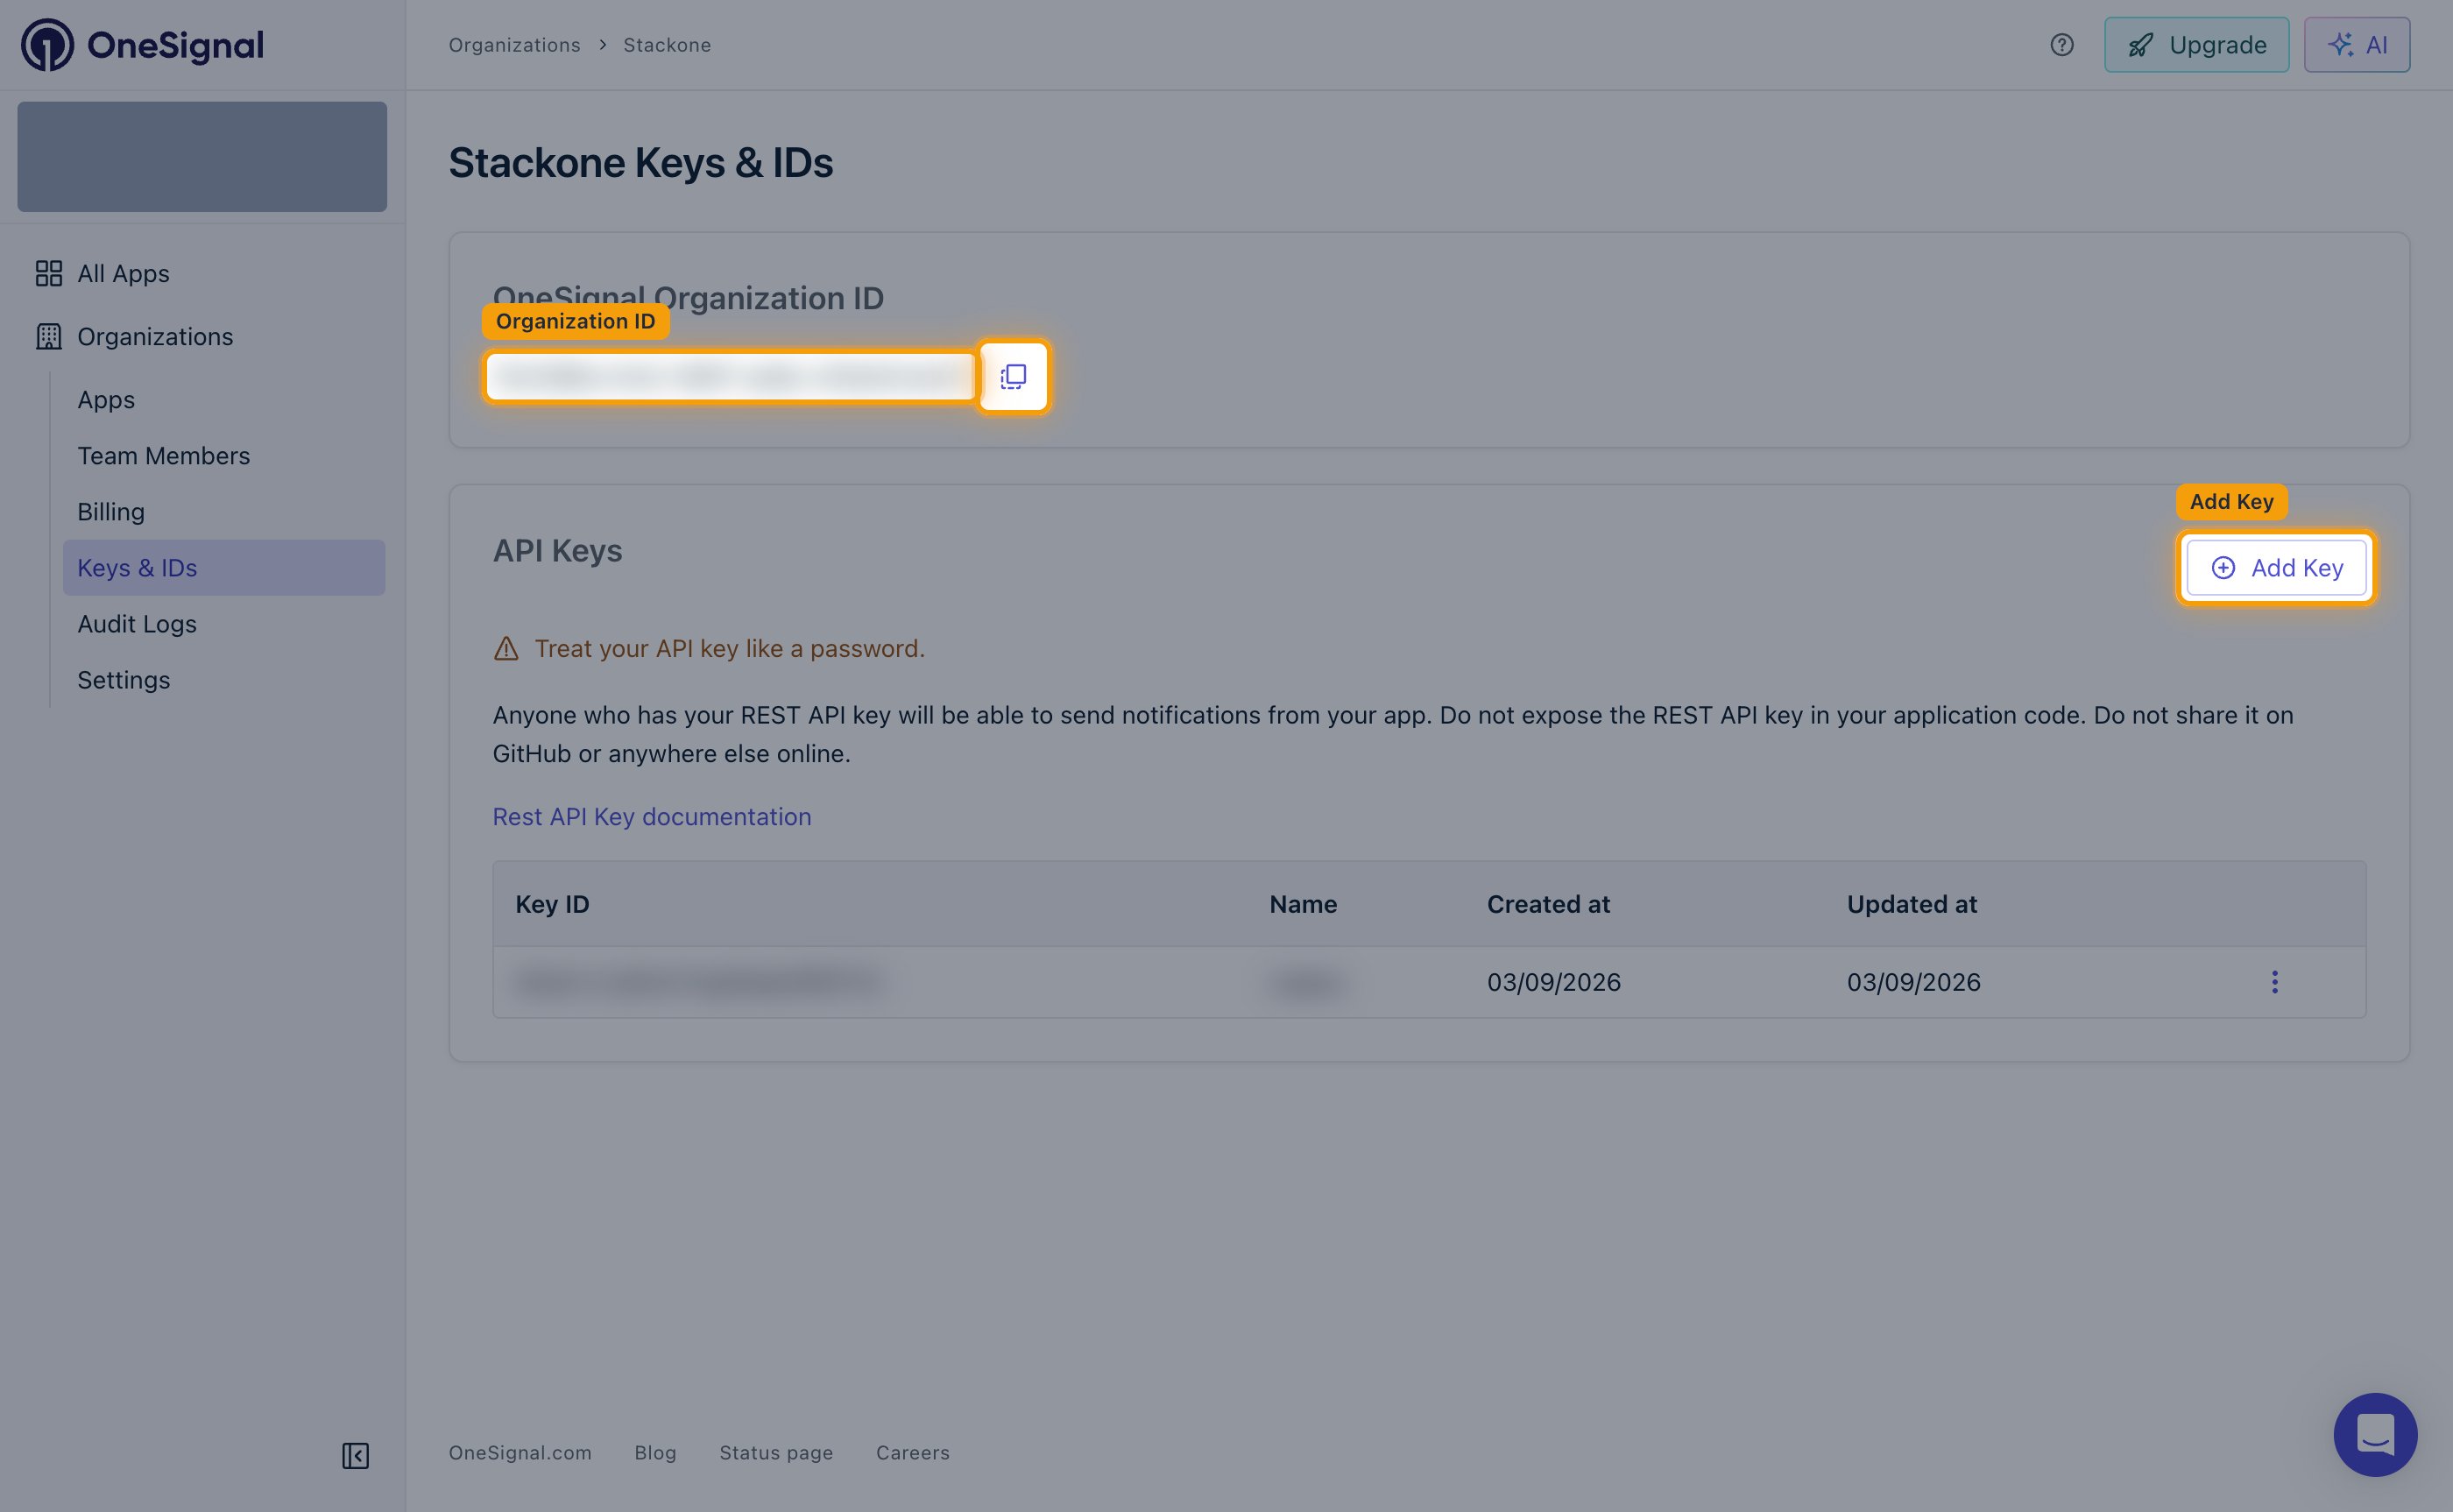Click the Organizations building icon
The width and height of the screenshot is (2453, 1512).
click(x=49, y=336)
